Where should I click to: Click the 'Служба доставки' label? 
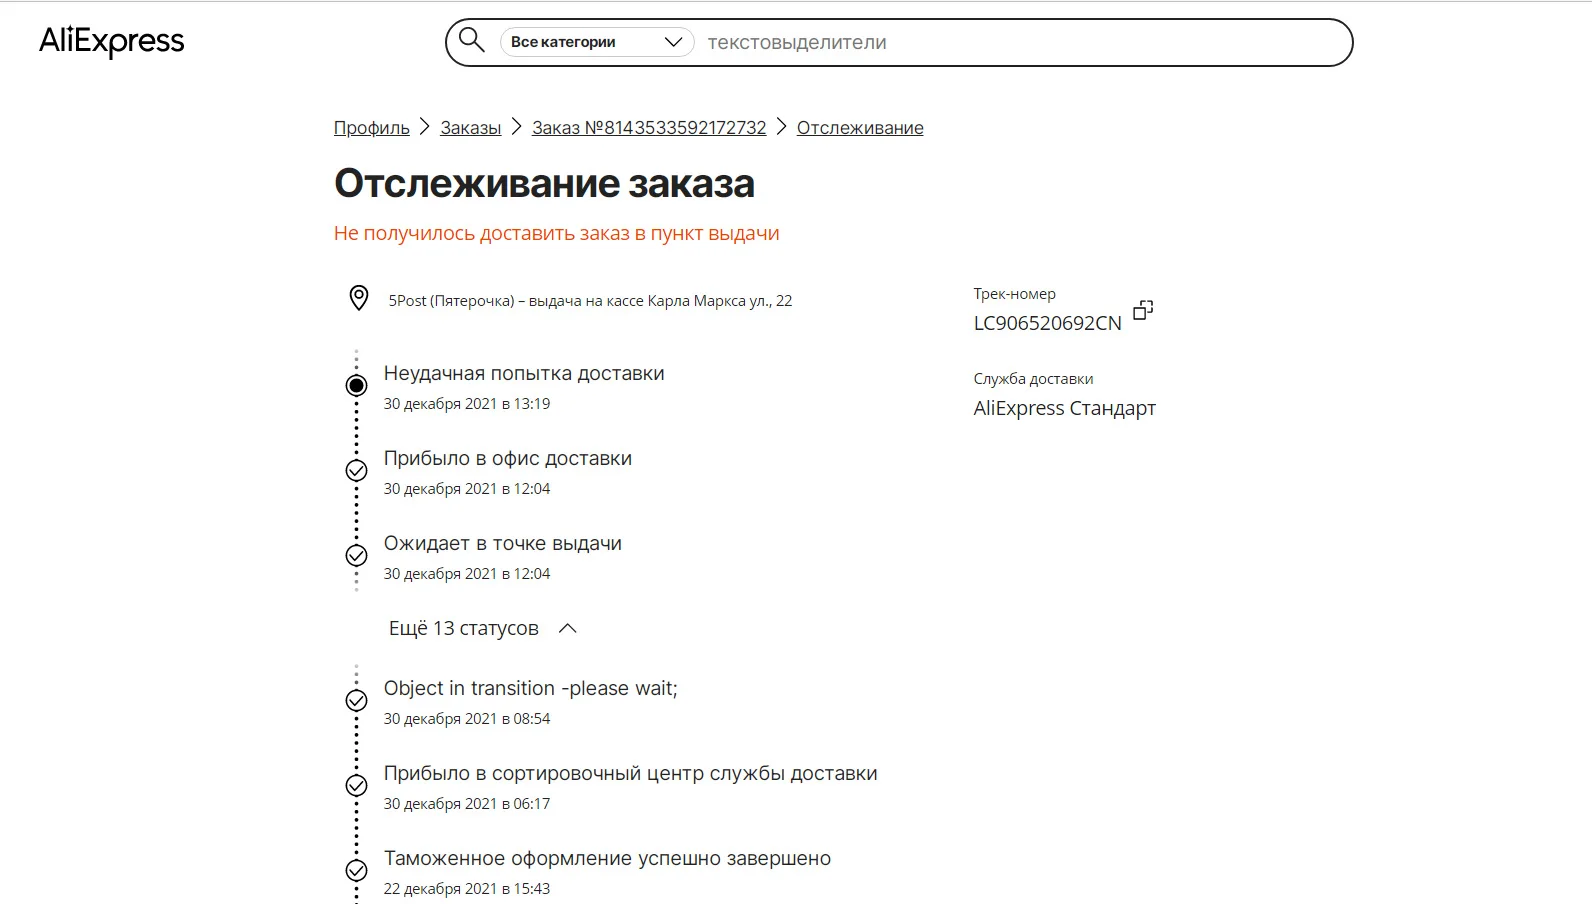[1034, 379]
